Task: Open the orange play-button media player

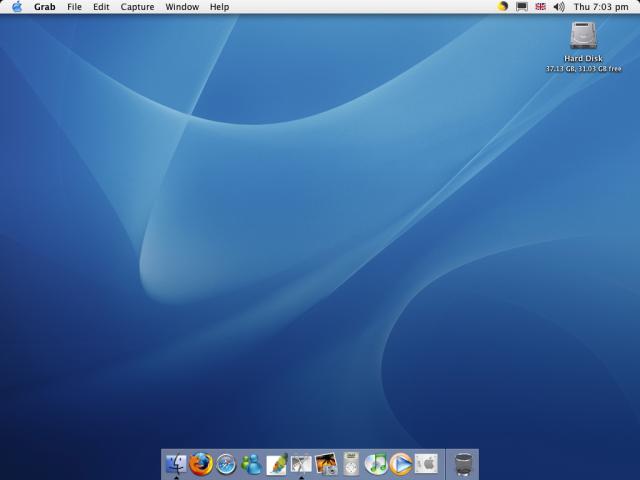Action: [401, 464]
